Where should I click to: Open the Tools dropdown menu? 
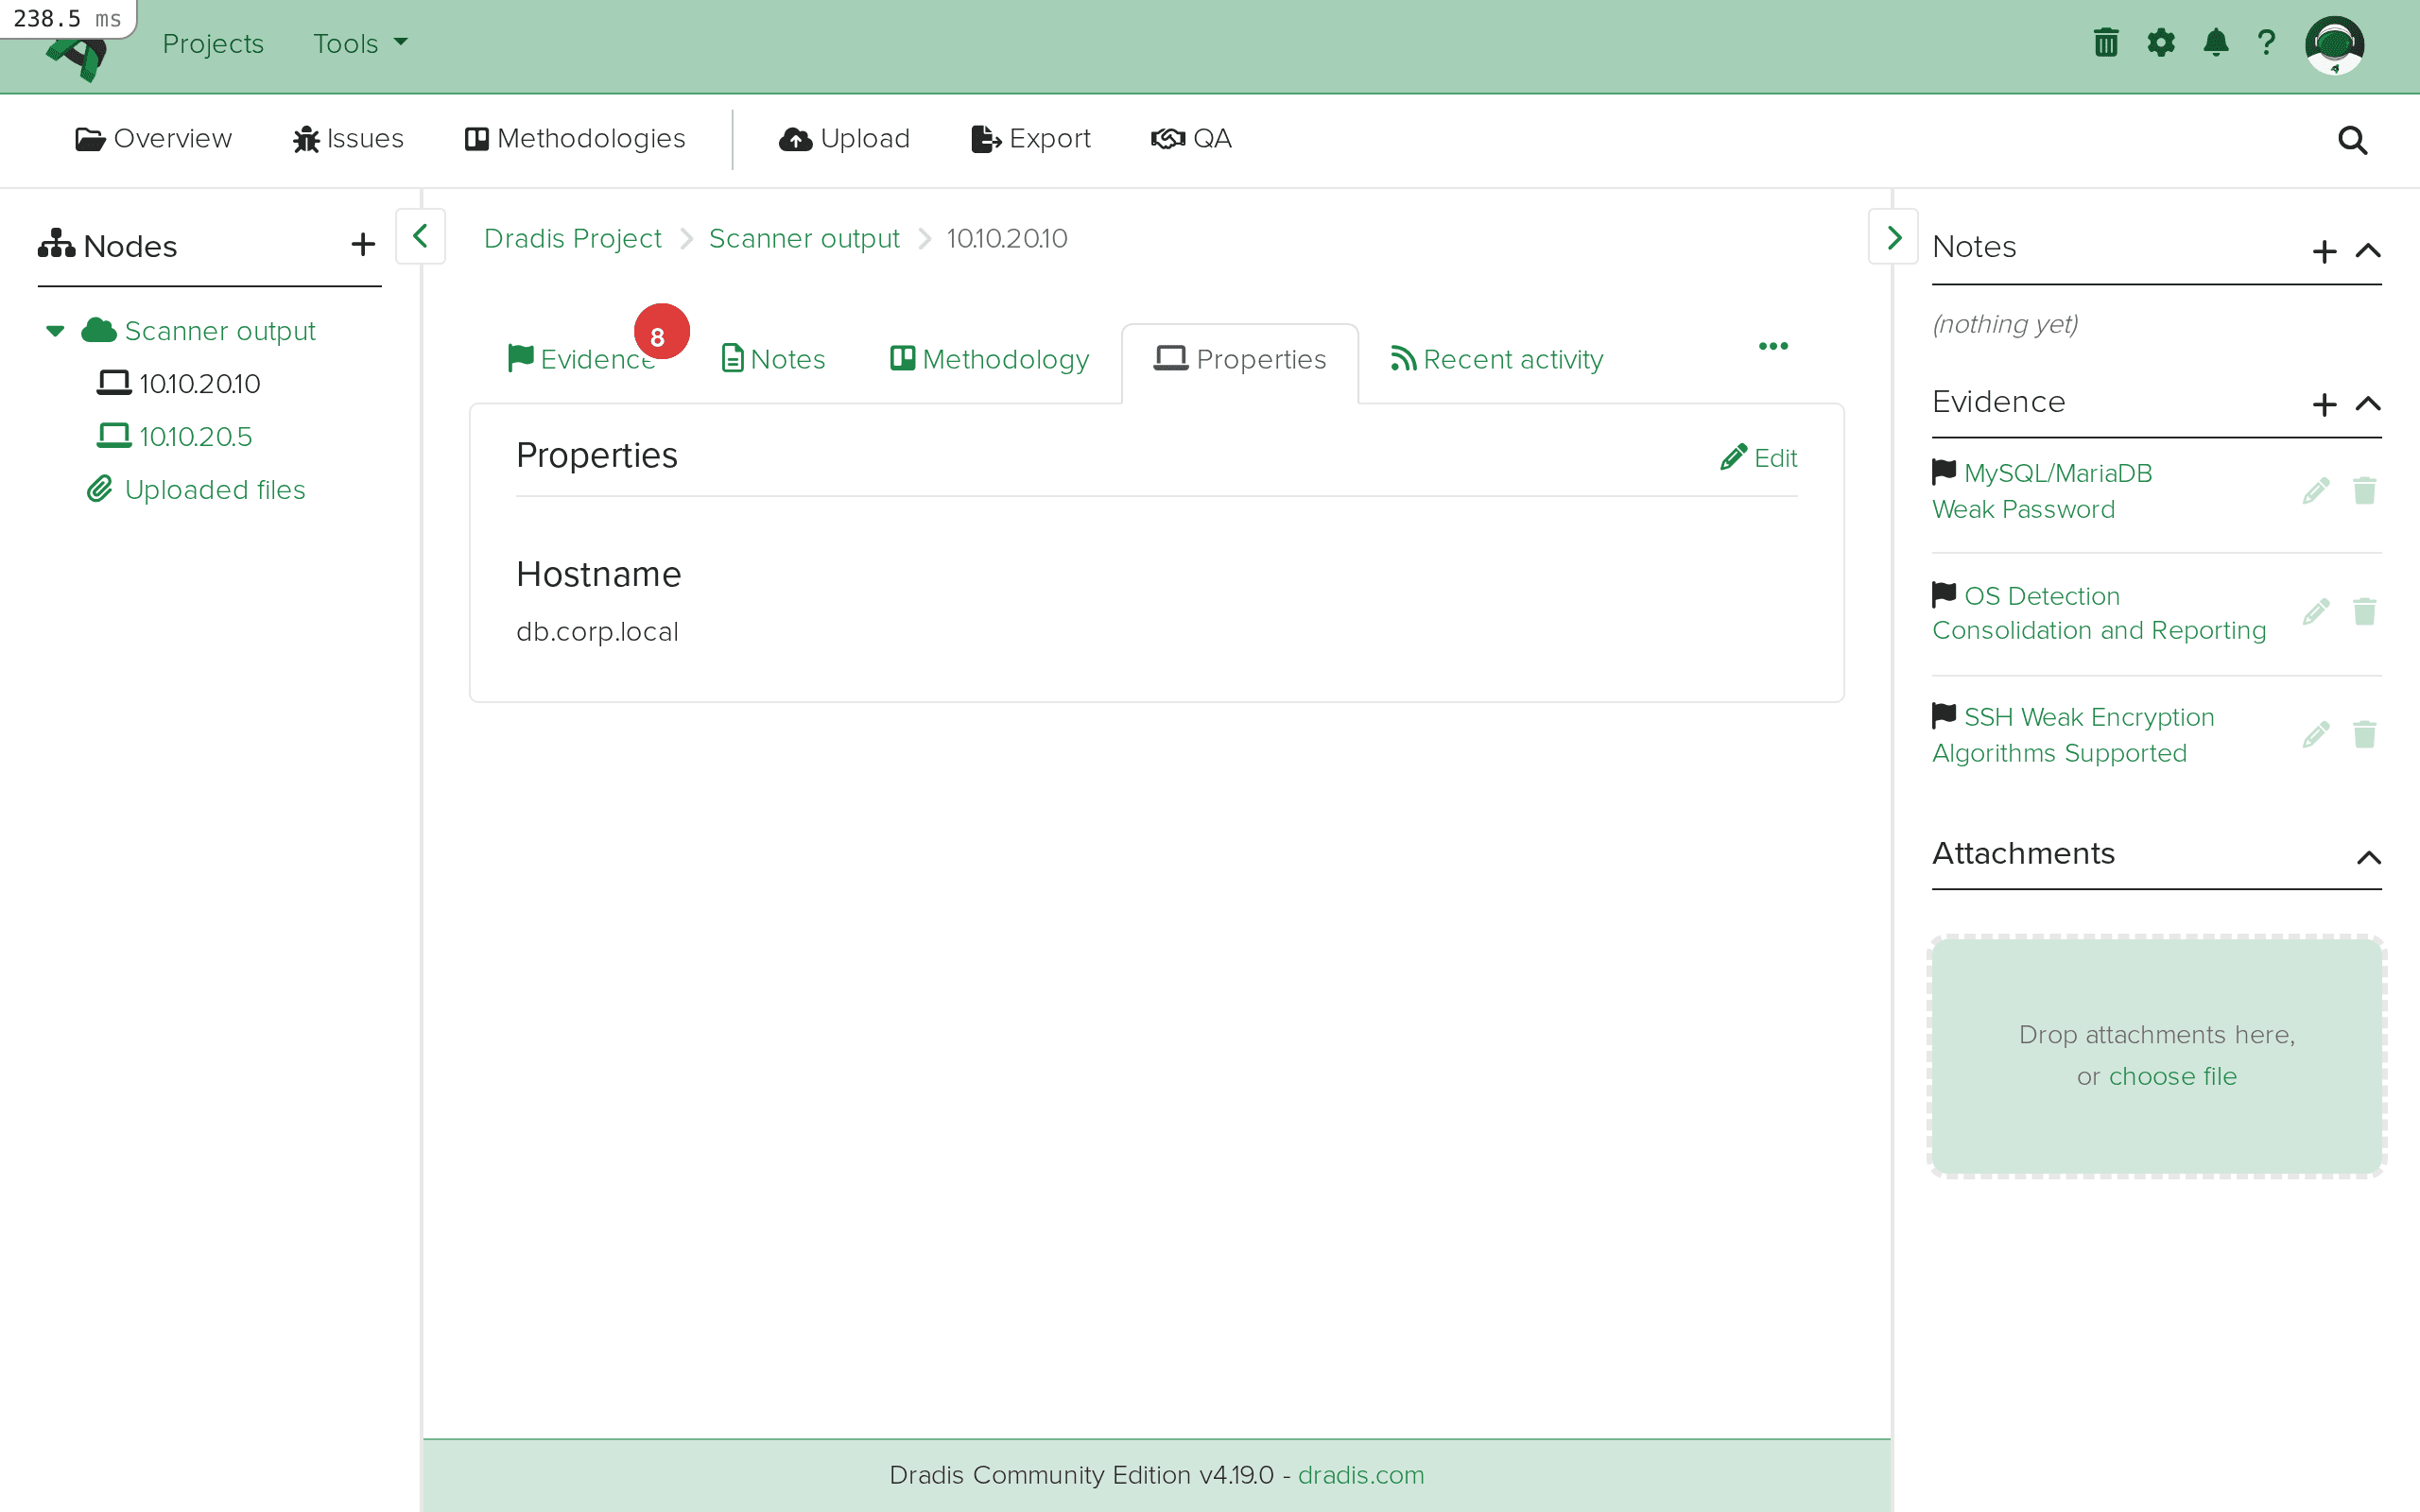(x=360, y=43)
